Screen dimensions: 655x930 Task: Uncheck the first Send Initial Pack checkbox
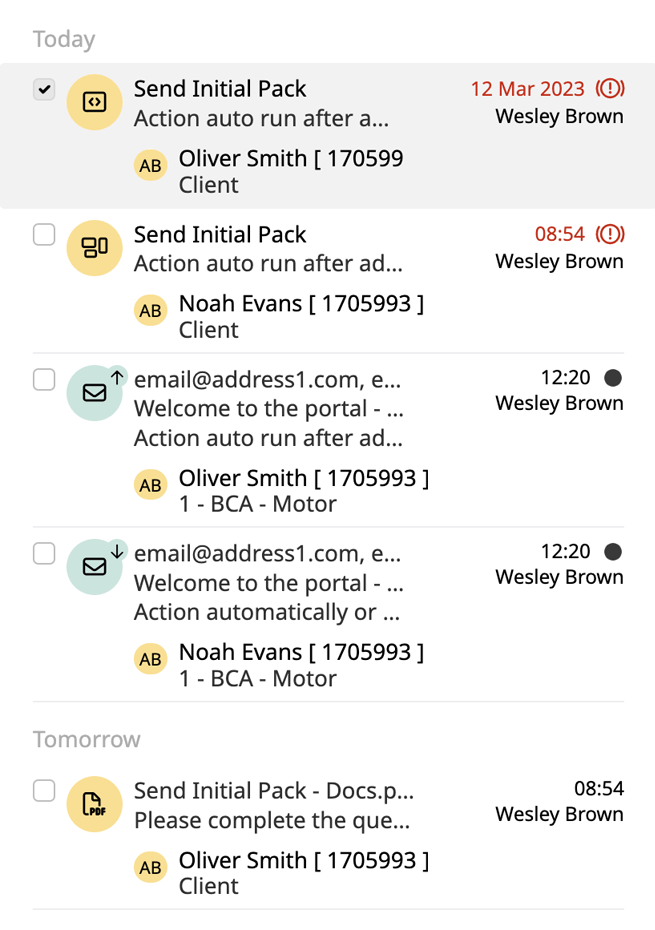[44, 90]
